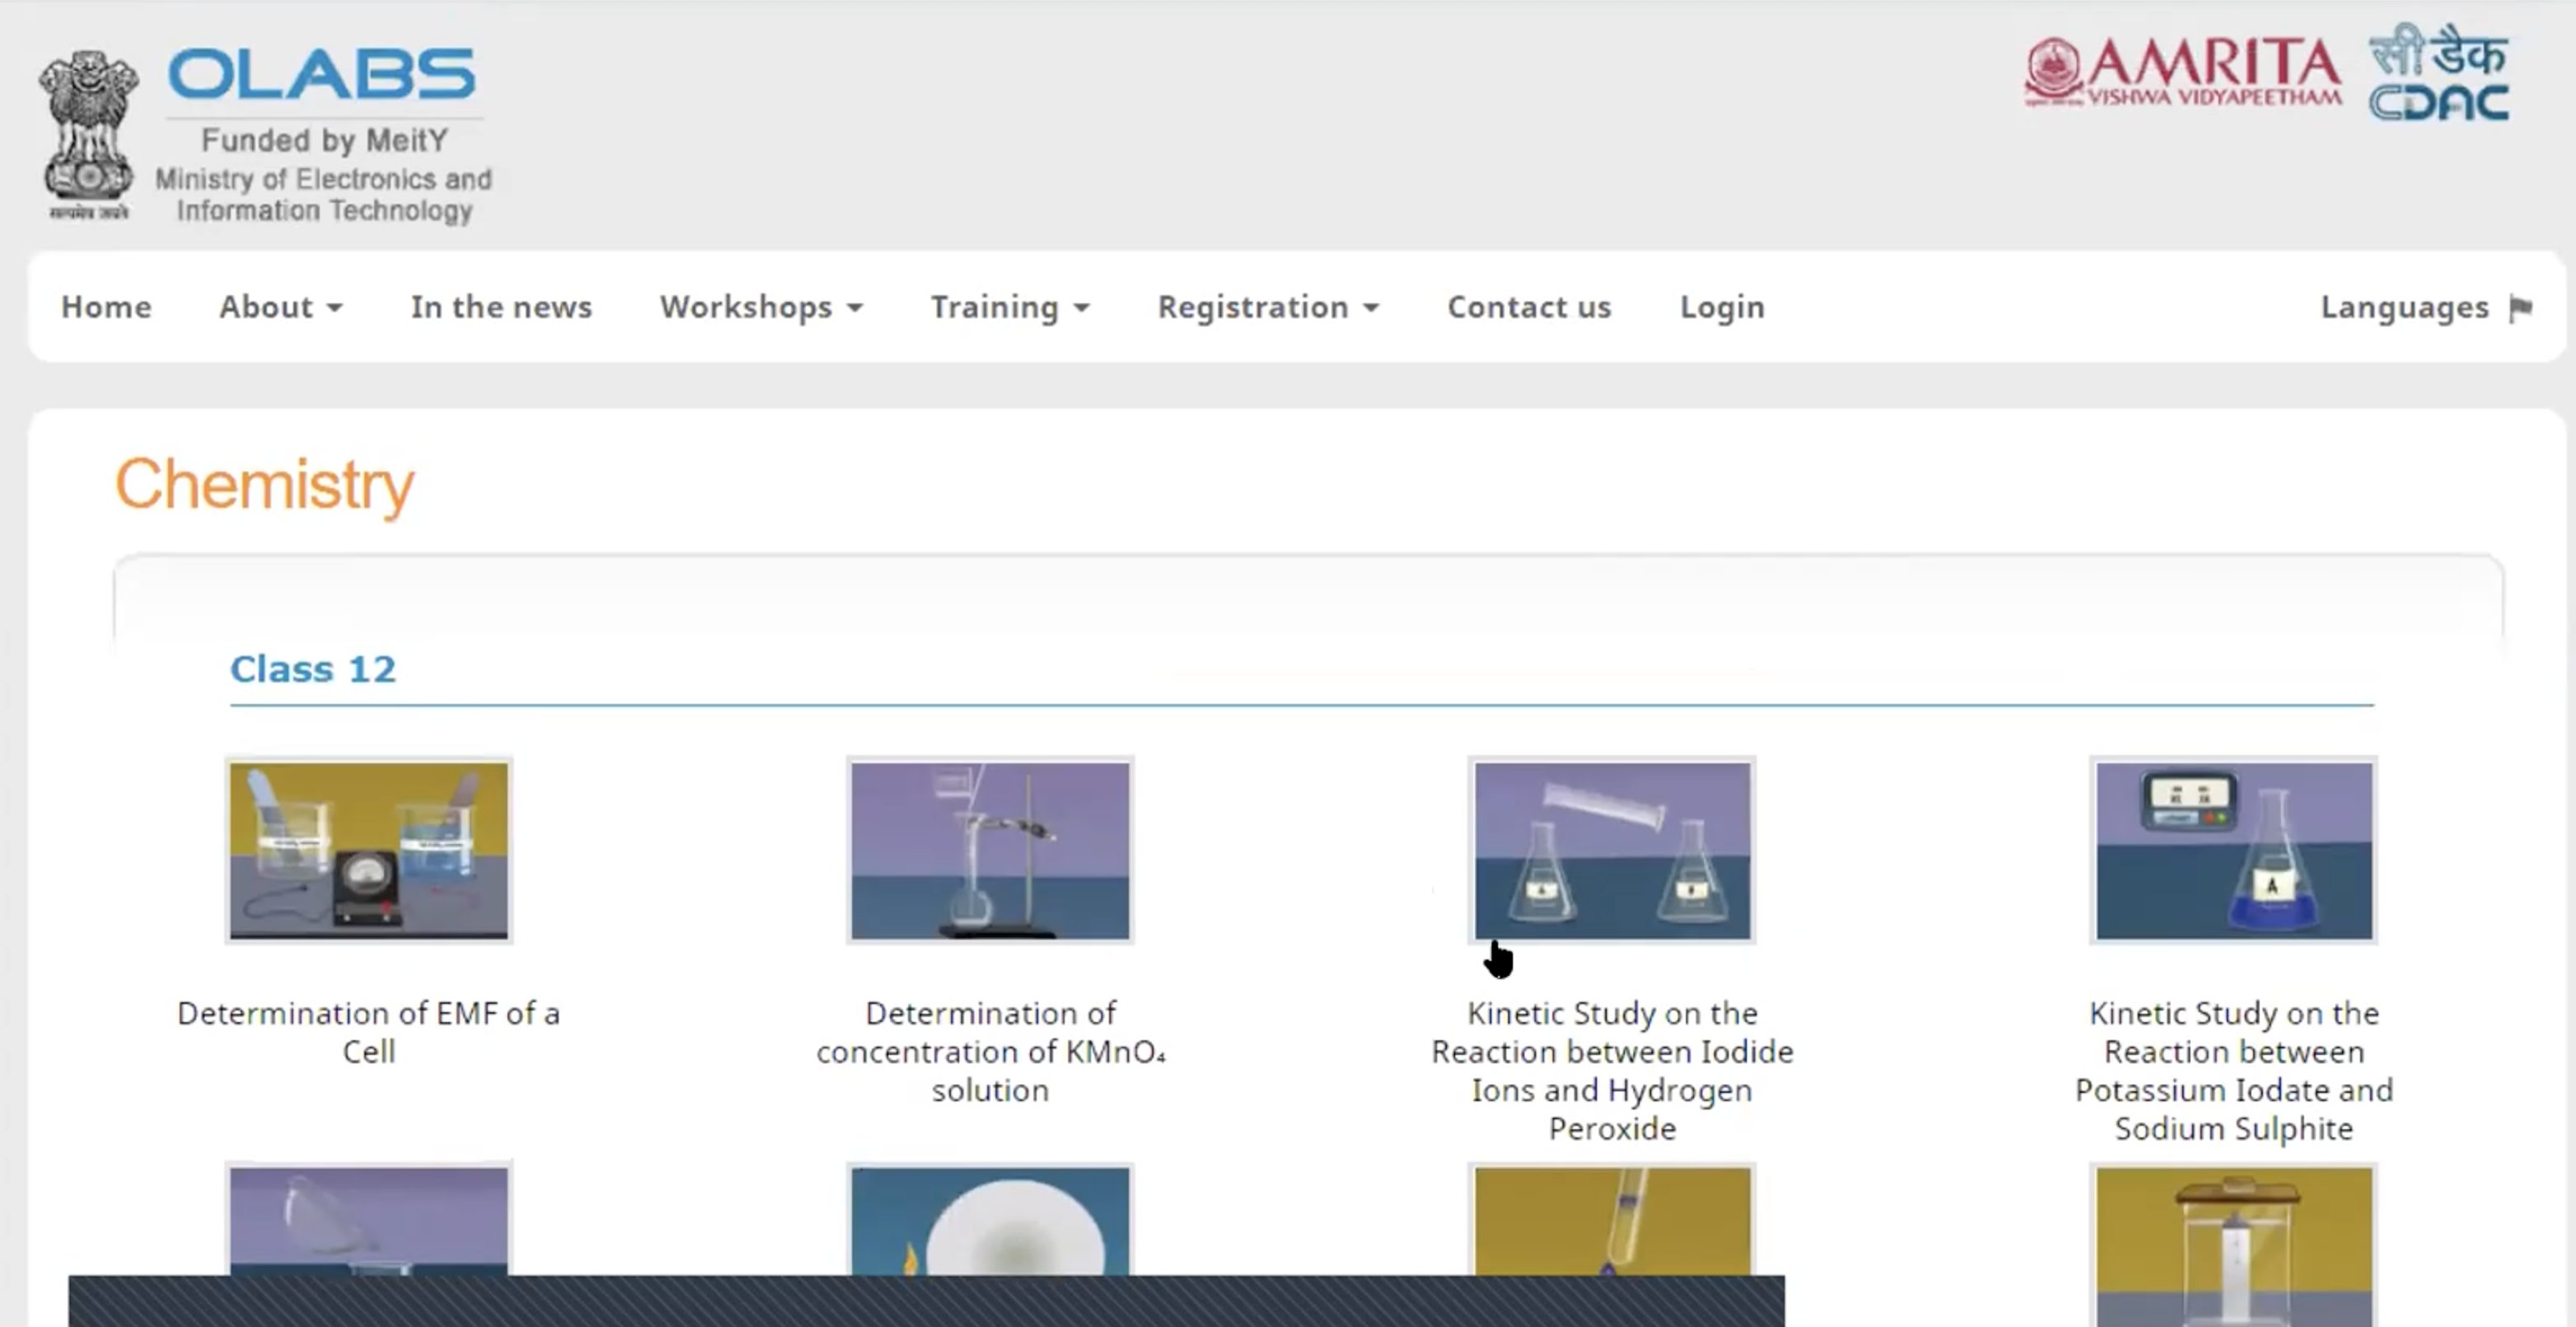The width and height of the screenshot is (2576, 1327).
Task: Expand the Training dropdown
Action: coord(1010,307)
